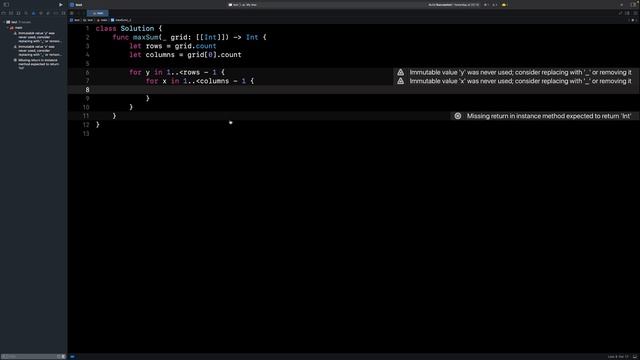This screenshot has width=640, height=360.
Task: Show the test navigator
Action: click(41, 13)
